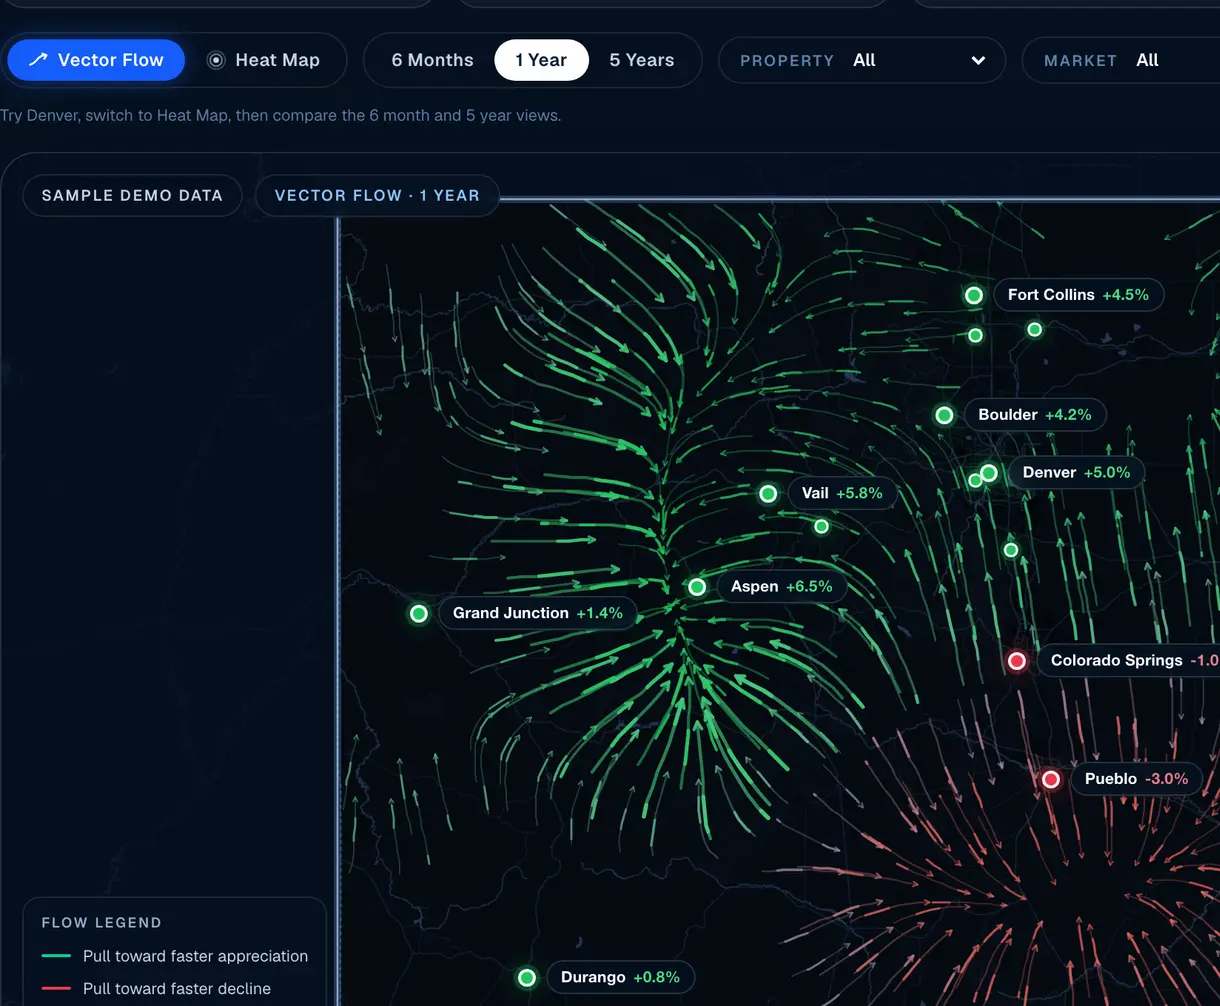Click the Fort Collins green map marker

click(974, 295)
